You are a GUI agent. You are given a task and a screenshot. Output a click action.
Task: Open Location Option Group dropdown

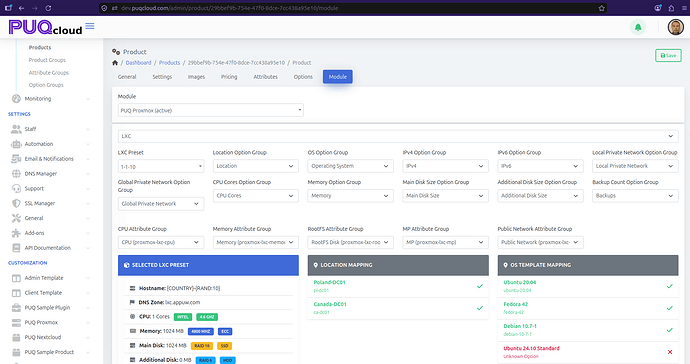[256, 166]
